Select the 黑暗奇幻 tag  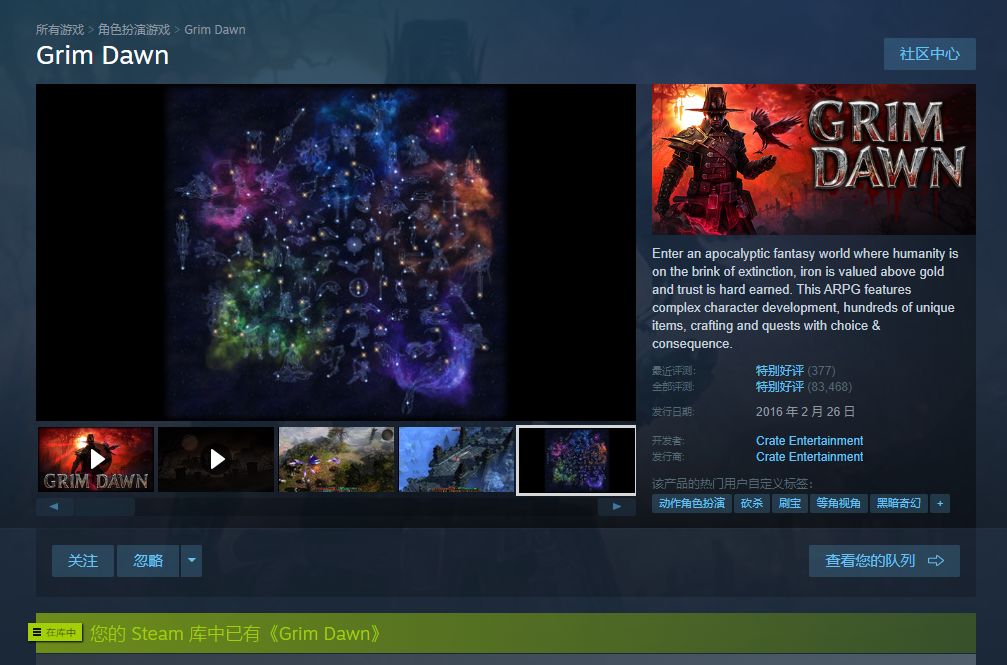click(x=898, y=503)
